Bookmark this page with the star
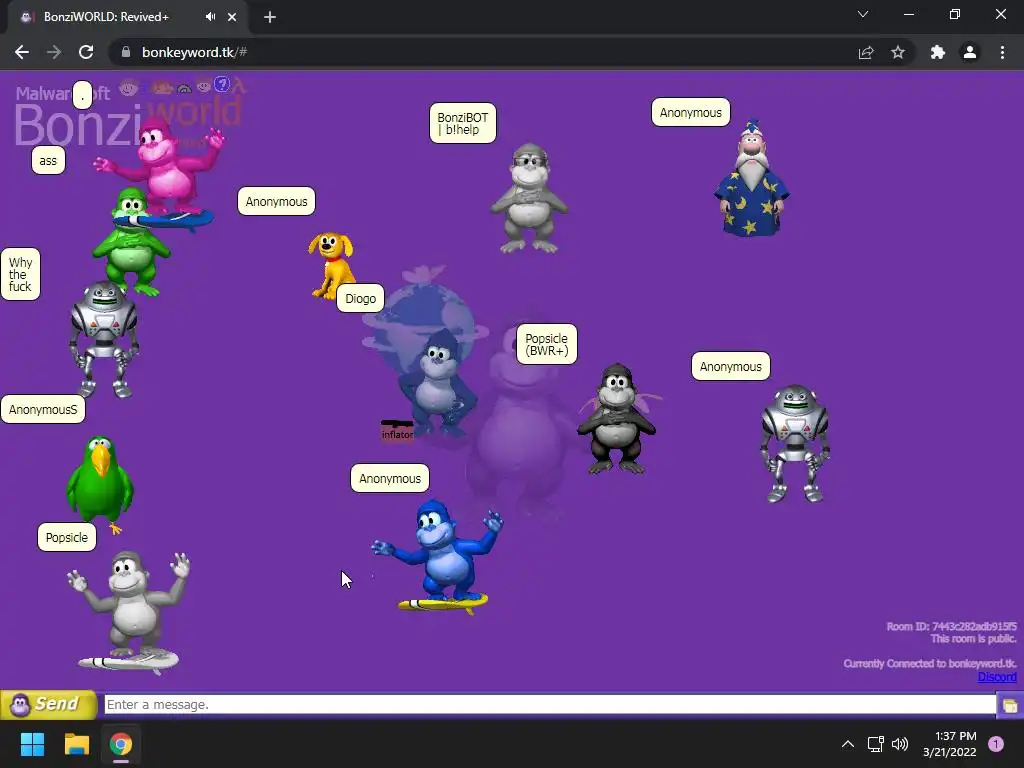The width and height of the screenshot is (1024, 768). coord(898,52)
